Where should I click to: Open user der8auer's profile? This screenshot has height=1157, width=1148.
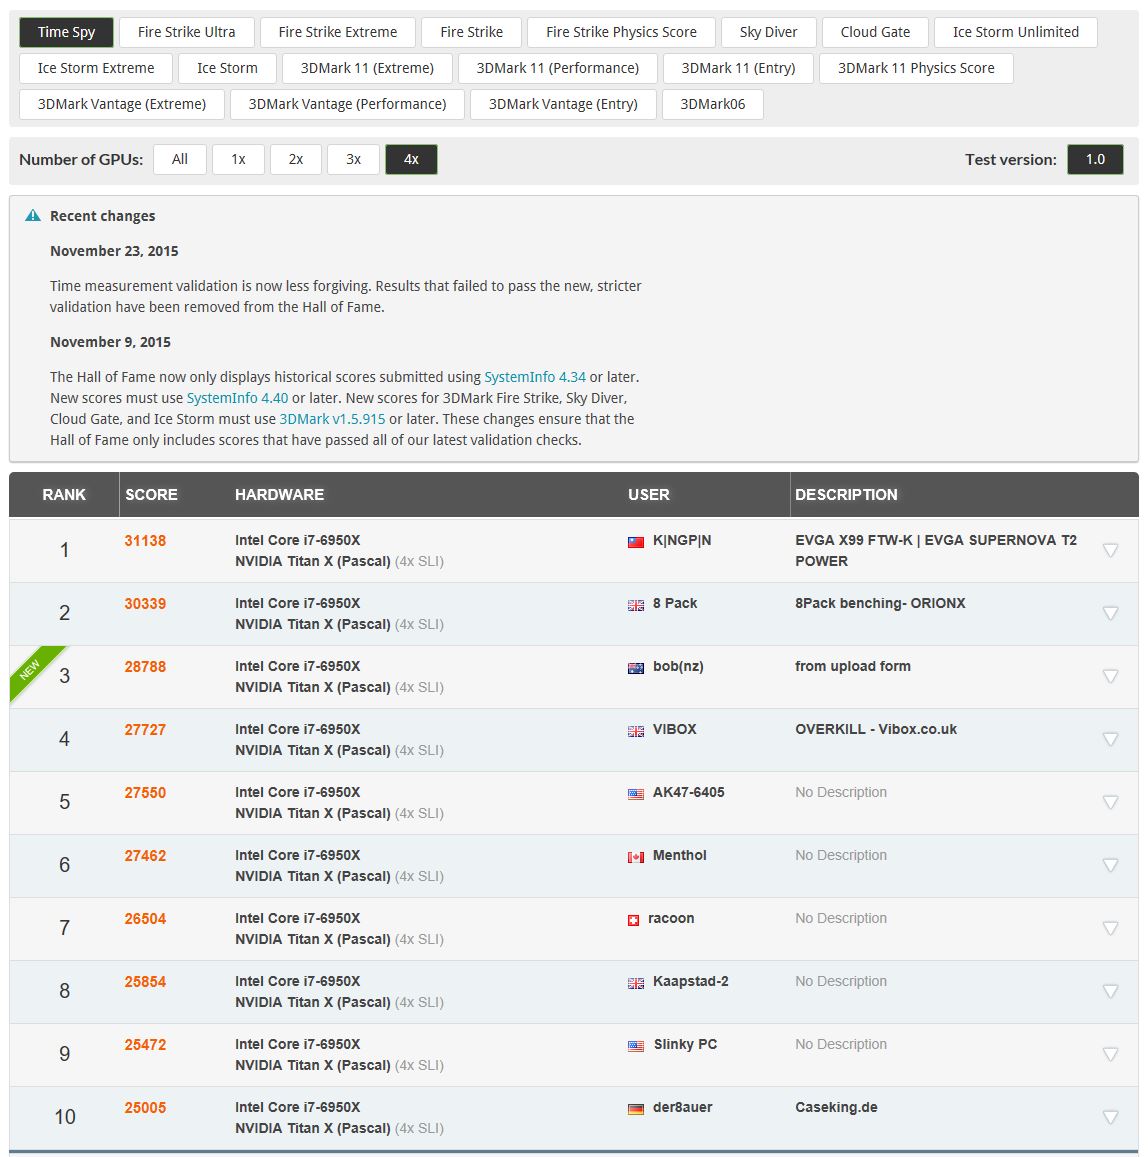point(682,1108)
